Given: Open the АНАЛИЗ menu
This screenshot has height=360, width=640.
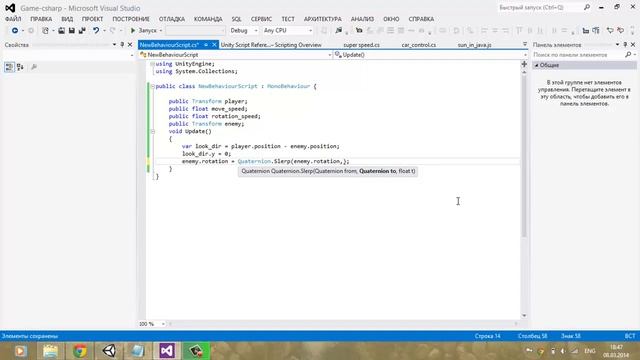Looking at the screenshot, I should [x=362, y=19].
